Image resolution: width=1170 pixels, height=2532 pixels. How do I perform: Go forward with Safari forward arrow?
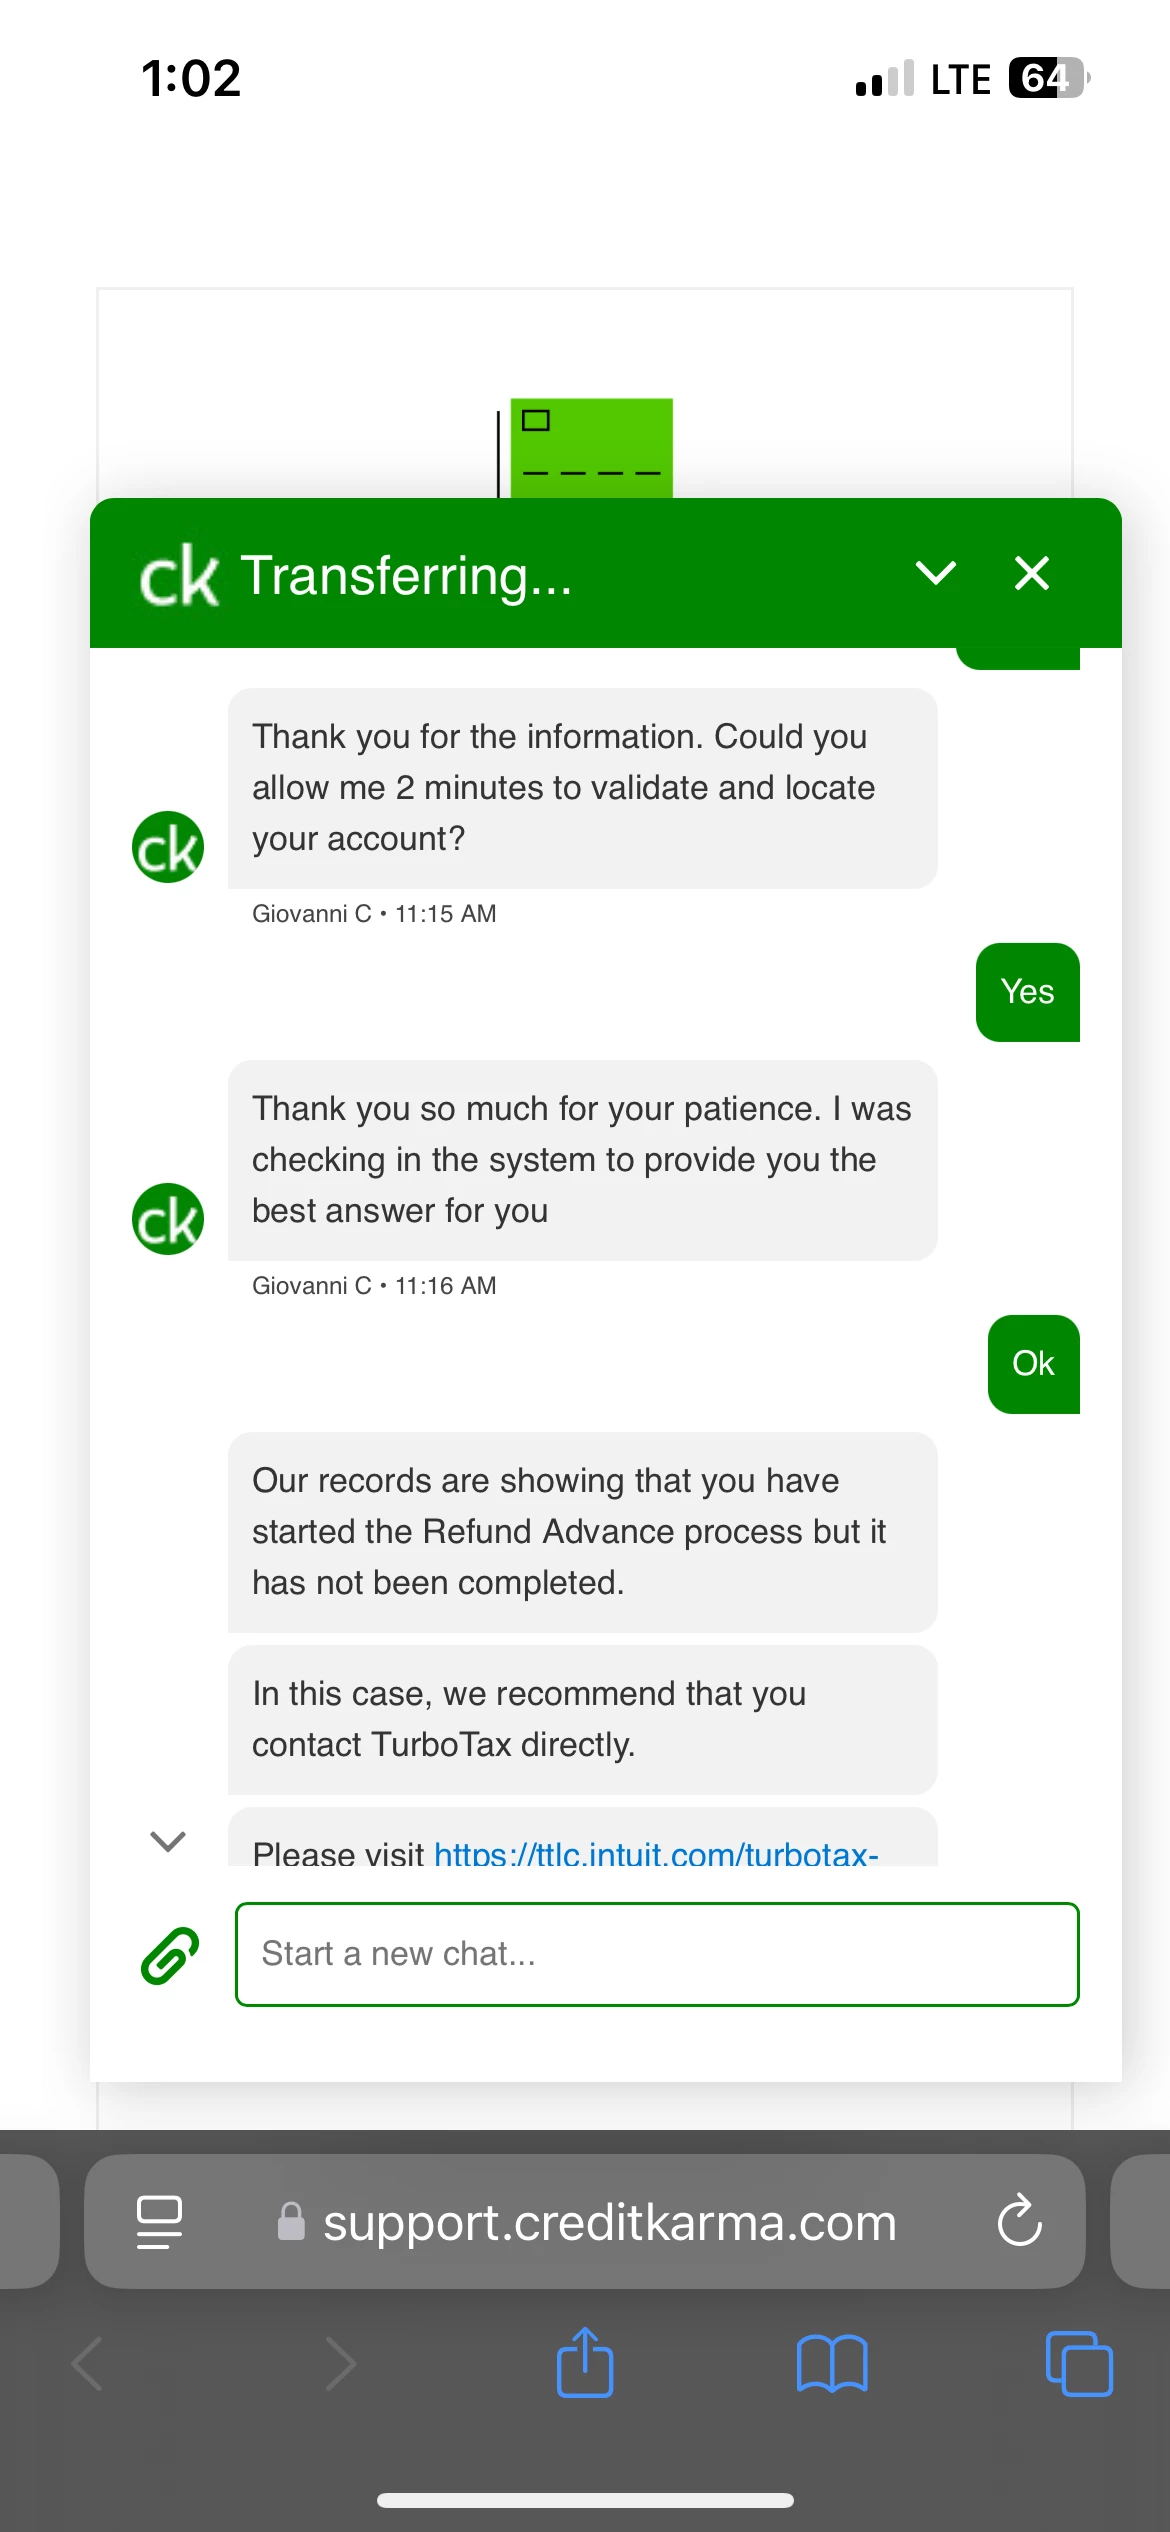tap(341, 2364)
